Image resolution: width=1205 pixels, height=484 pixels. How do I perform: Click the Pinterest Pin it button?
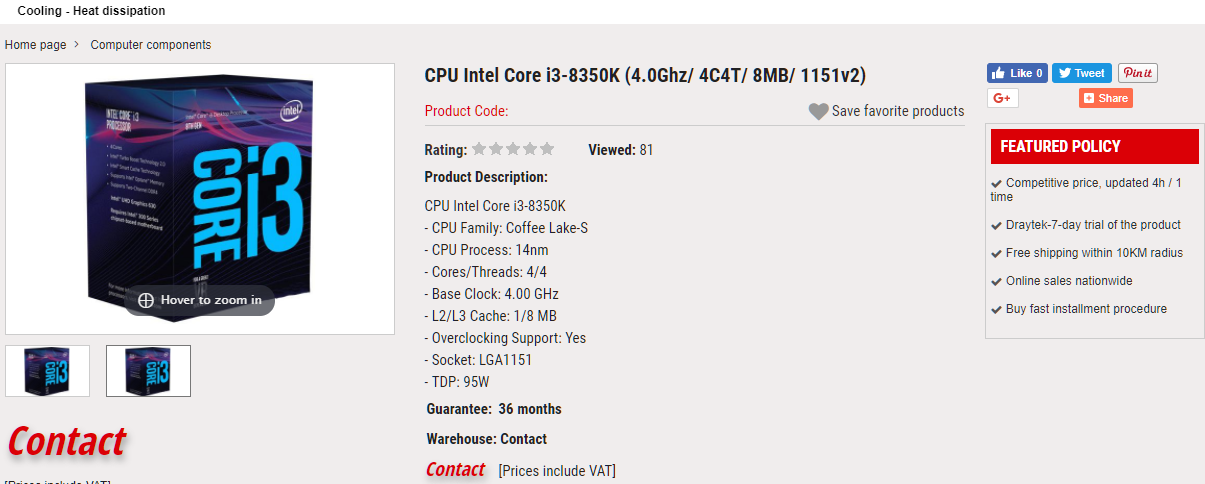point(1137,73)
